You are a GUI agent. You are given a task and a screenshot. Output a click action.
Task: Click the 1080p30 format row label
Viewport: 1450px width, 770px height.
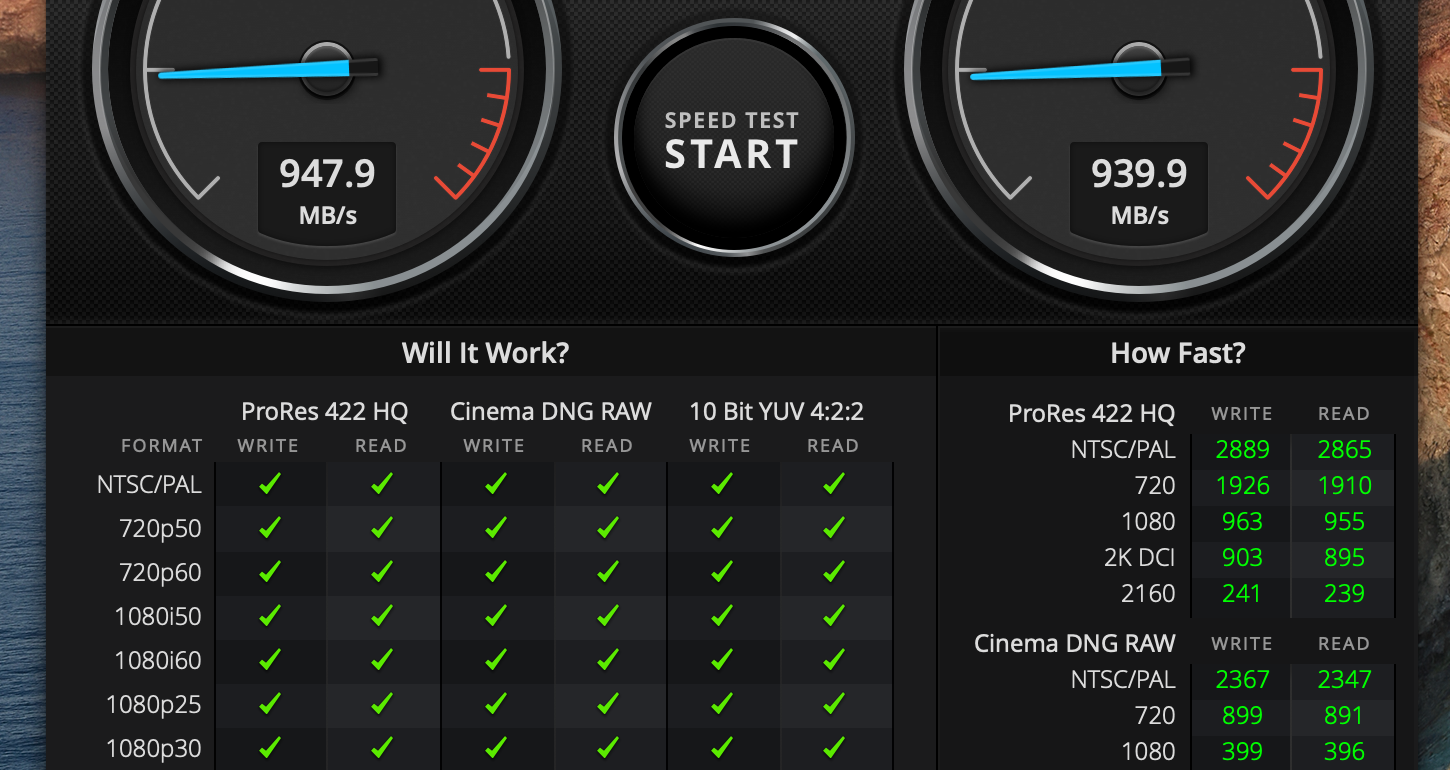[x=154, y=749]
